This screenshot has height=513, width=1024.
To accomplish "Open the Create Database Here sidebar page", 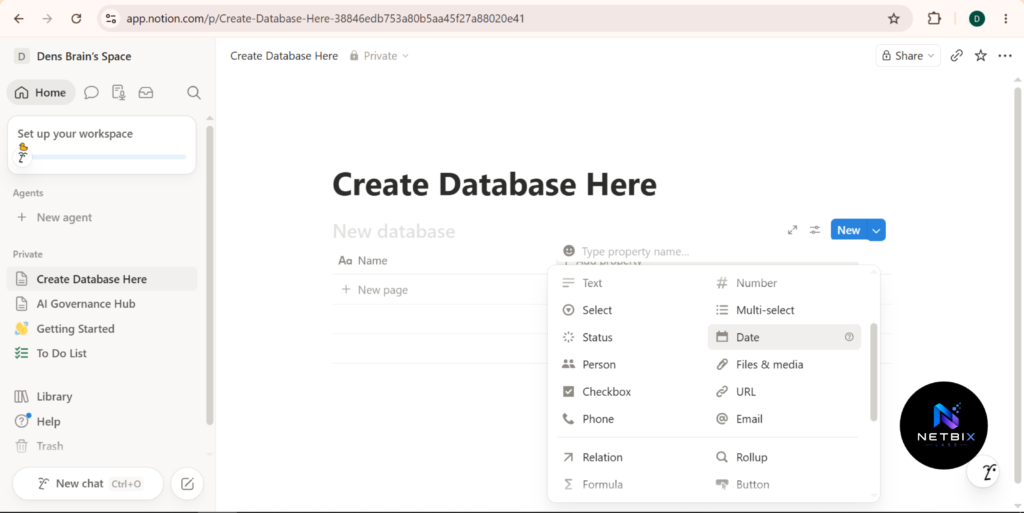I will click(x=102, y=279).
